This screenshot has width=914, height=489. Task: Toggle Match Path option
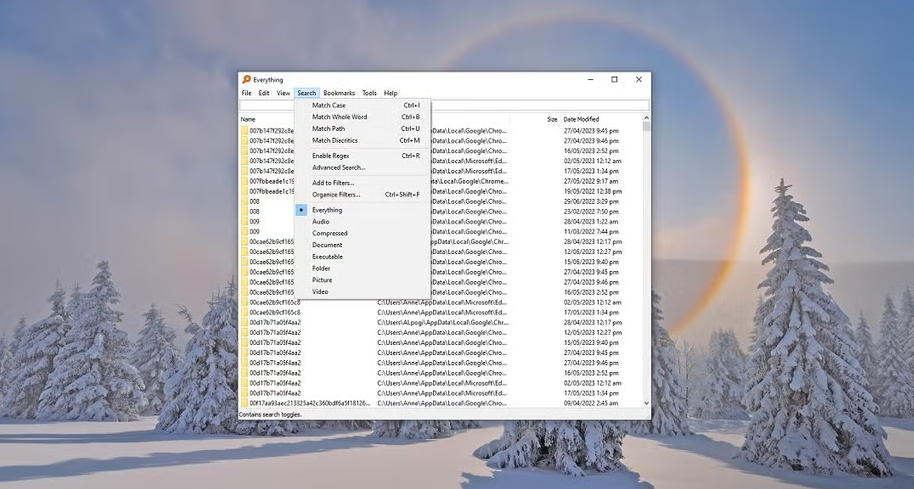pyautogui.click(x=363, y=129)
